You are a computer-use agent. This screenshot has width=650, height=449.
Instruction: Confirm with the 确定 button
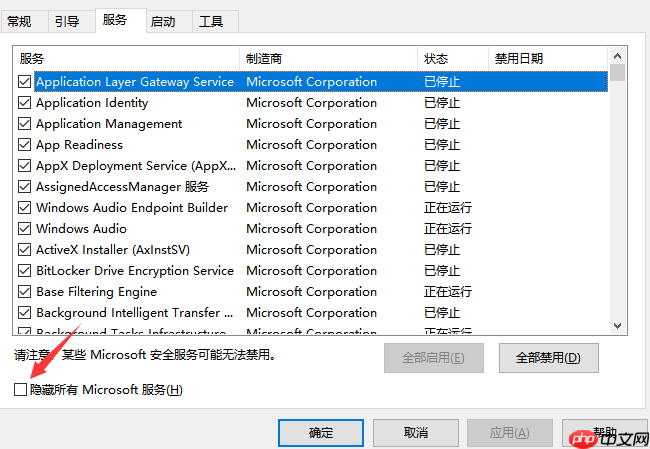coord(321,433)
